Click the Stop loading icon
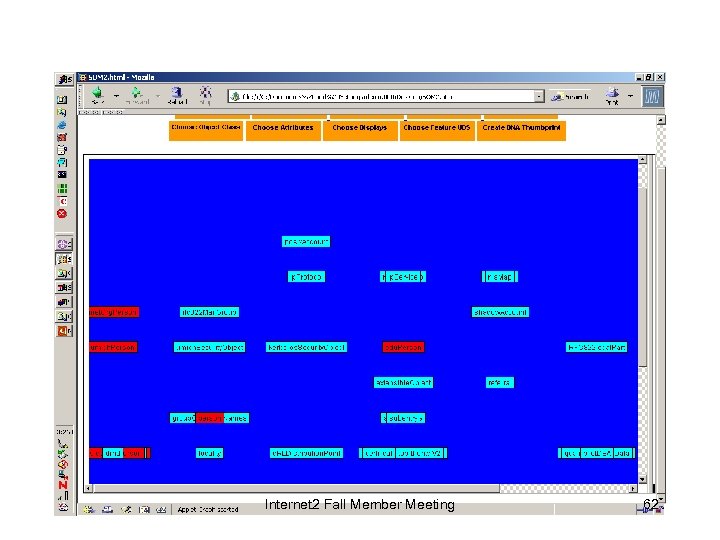The width and height of the screenshot is (720, 540). 205,93
